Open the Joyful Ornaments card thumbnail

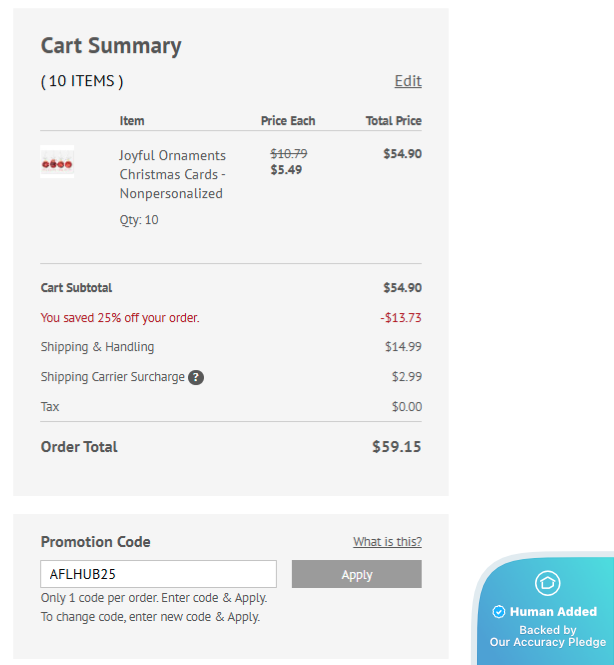tap(57, 163)
